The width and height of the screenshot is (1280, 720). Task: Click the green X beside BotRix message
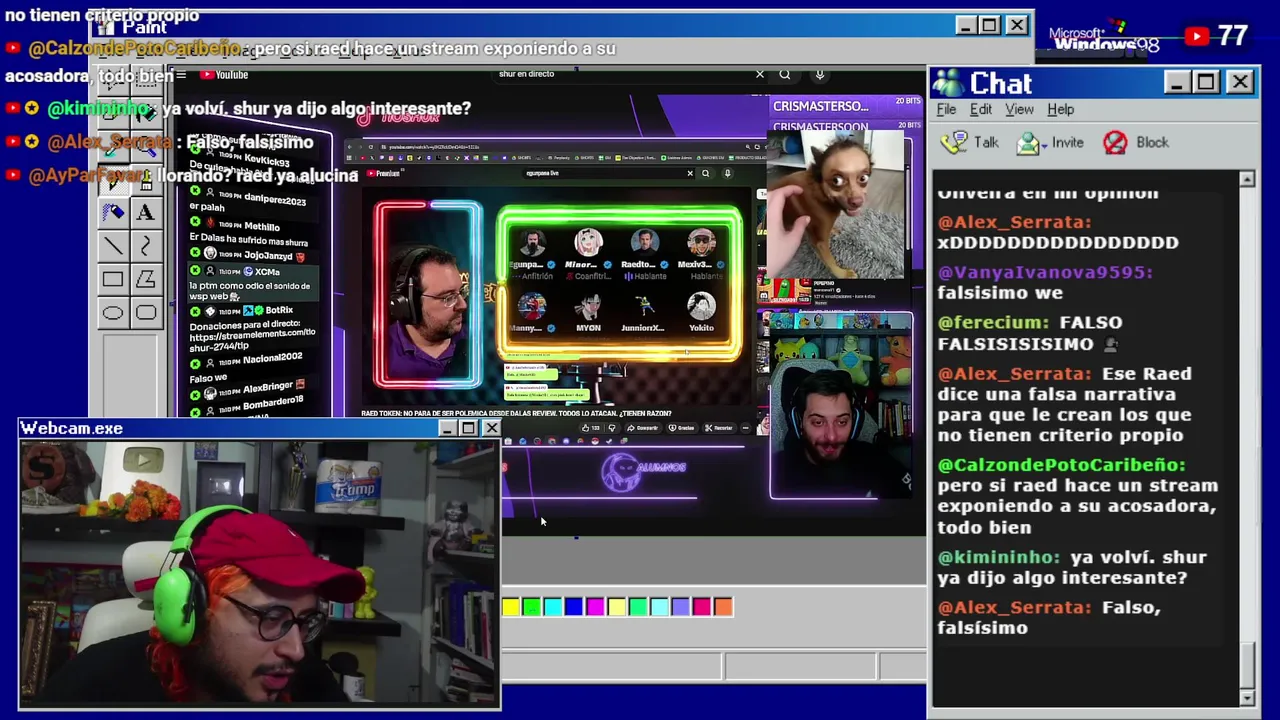pyautogui.click(x=195, y=311)
